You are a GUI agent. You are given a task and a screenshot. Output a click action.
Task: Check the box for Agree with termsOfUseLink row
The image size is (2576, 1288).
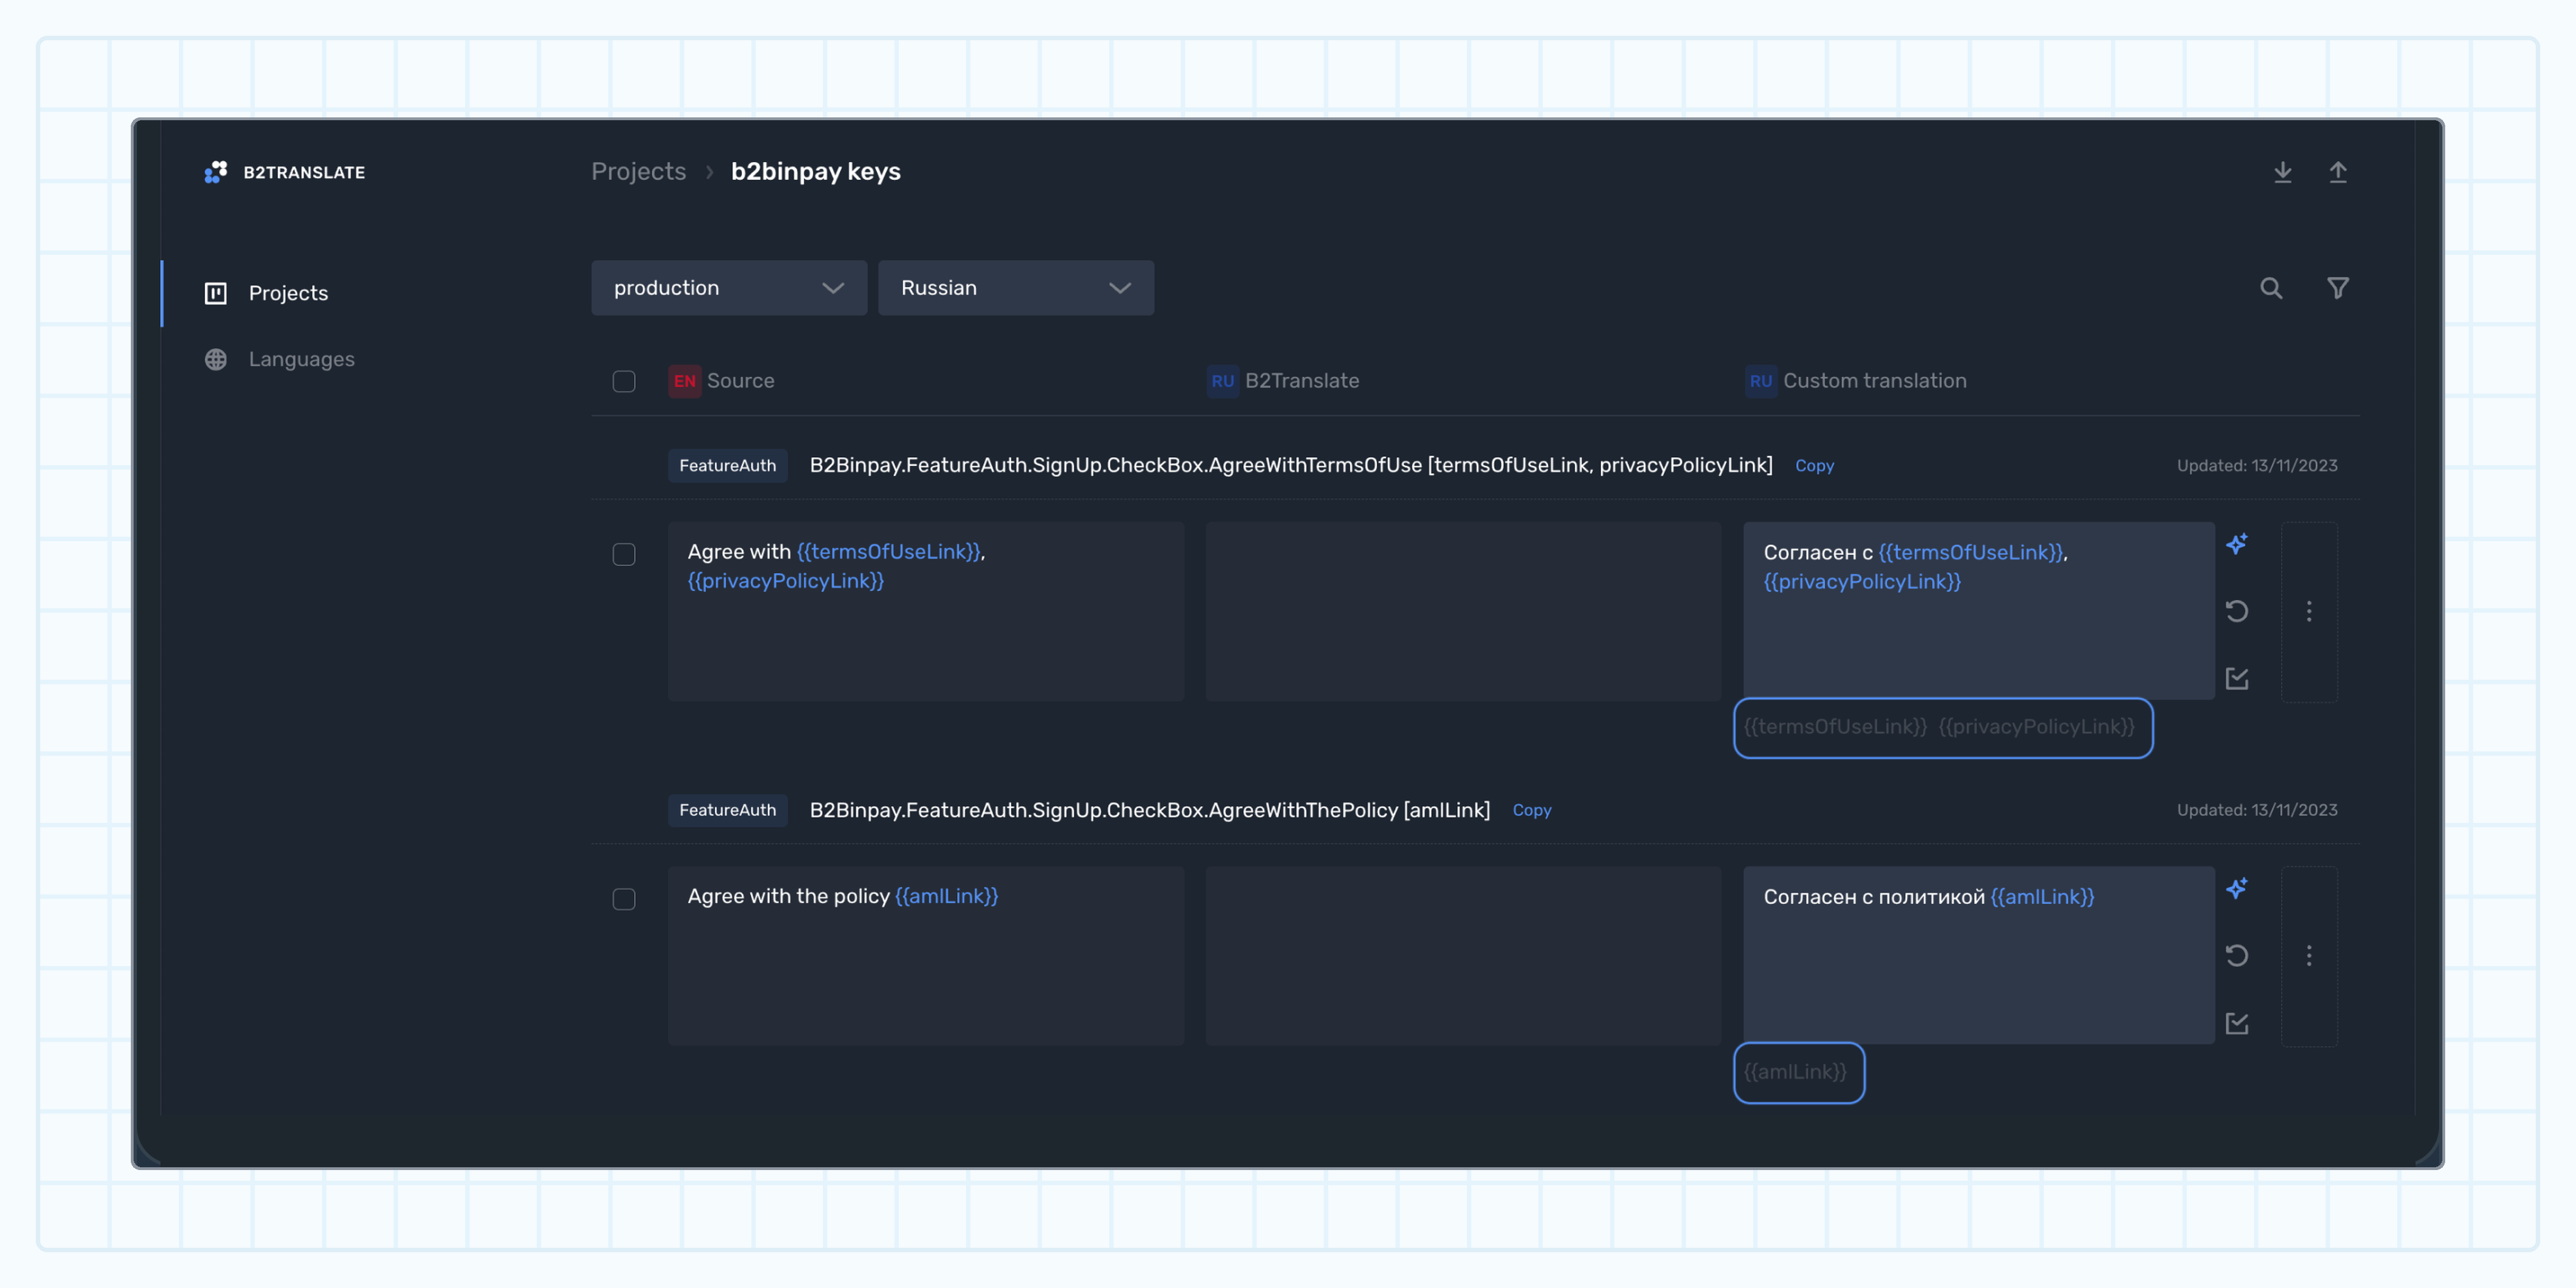pos(623,554)
